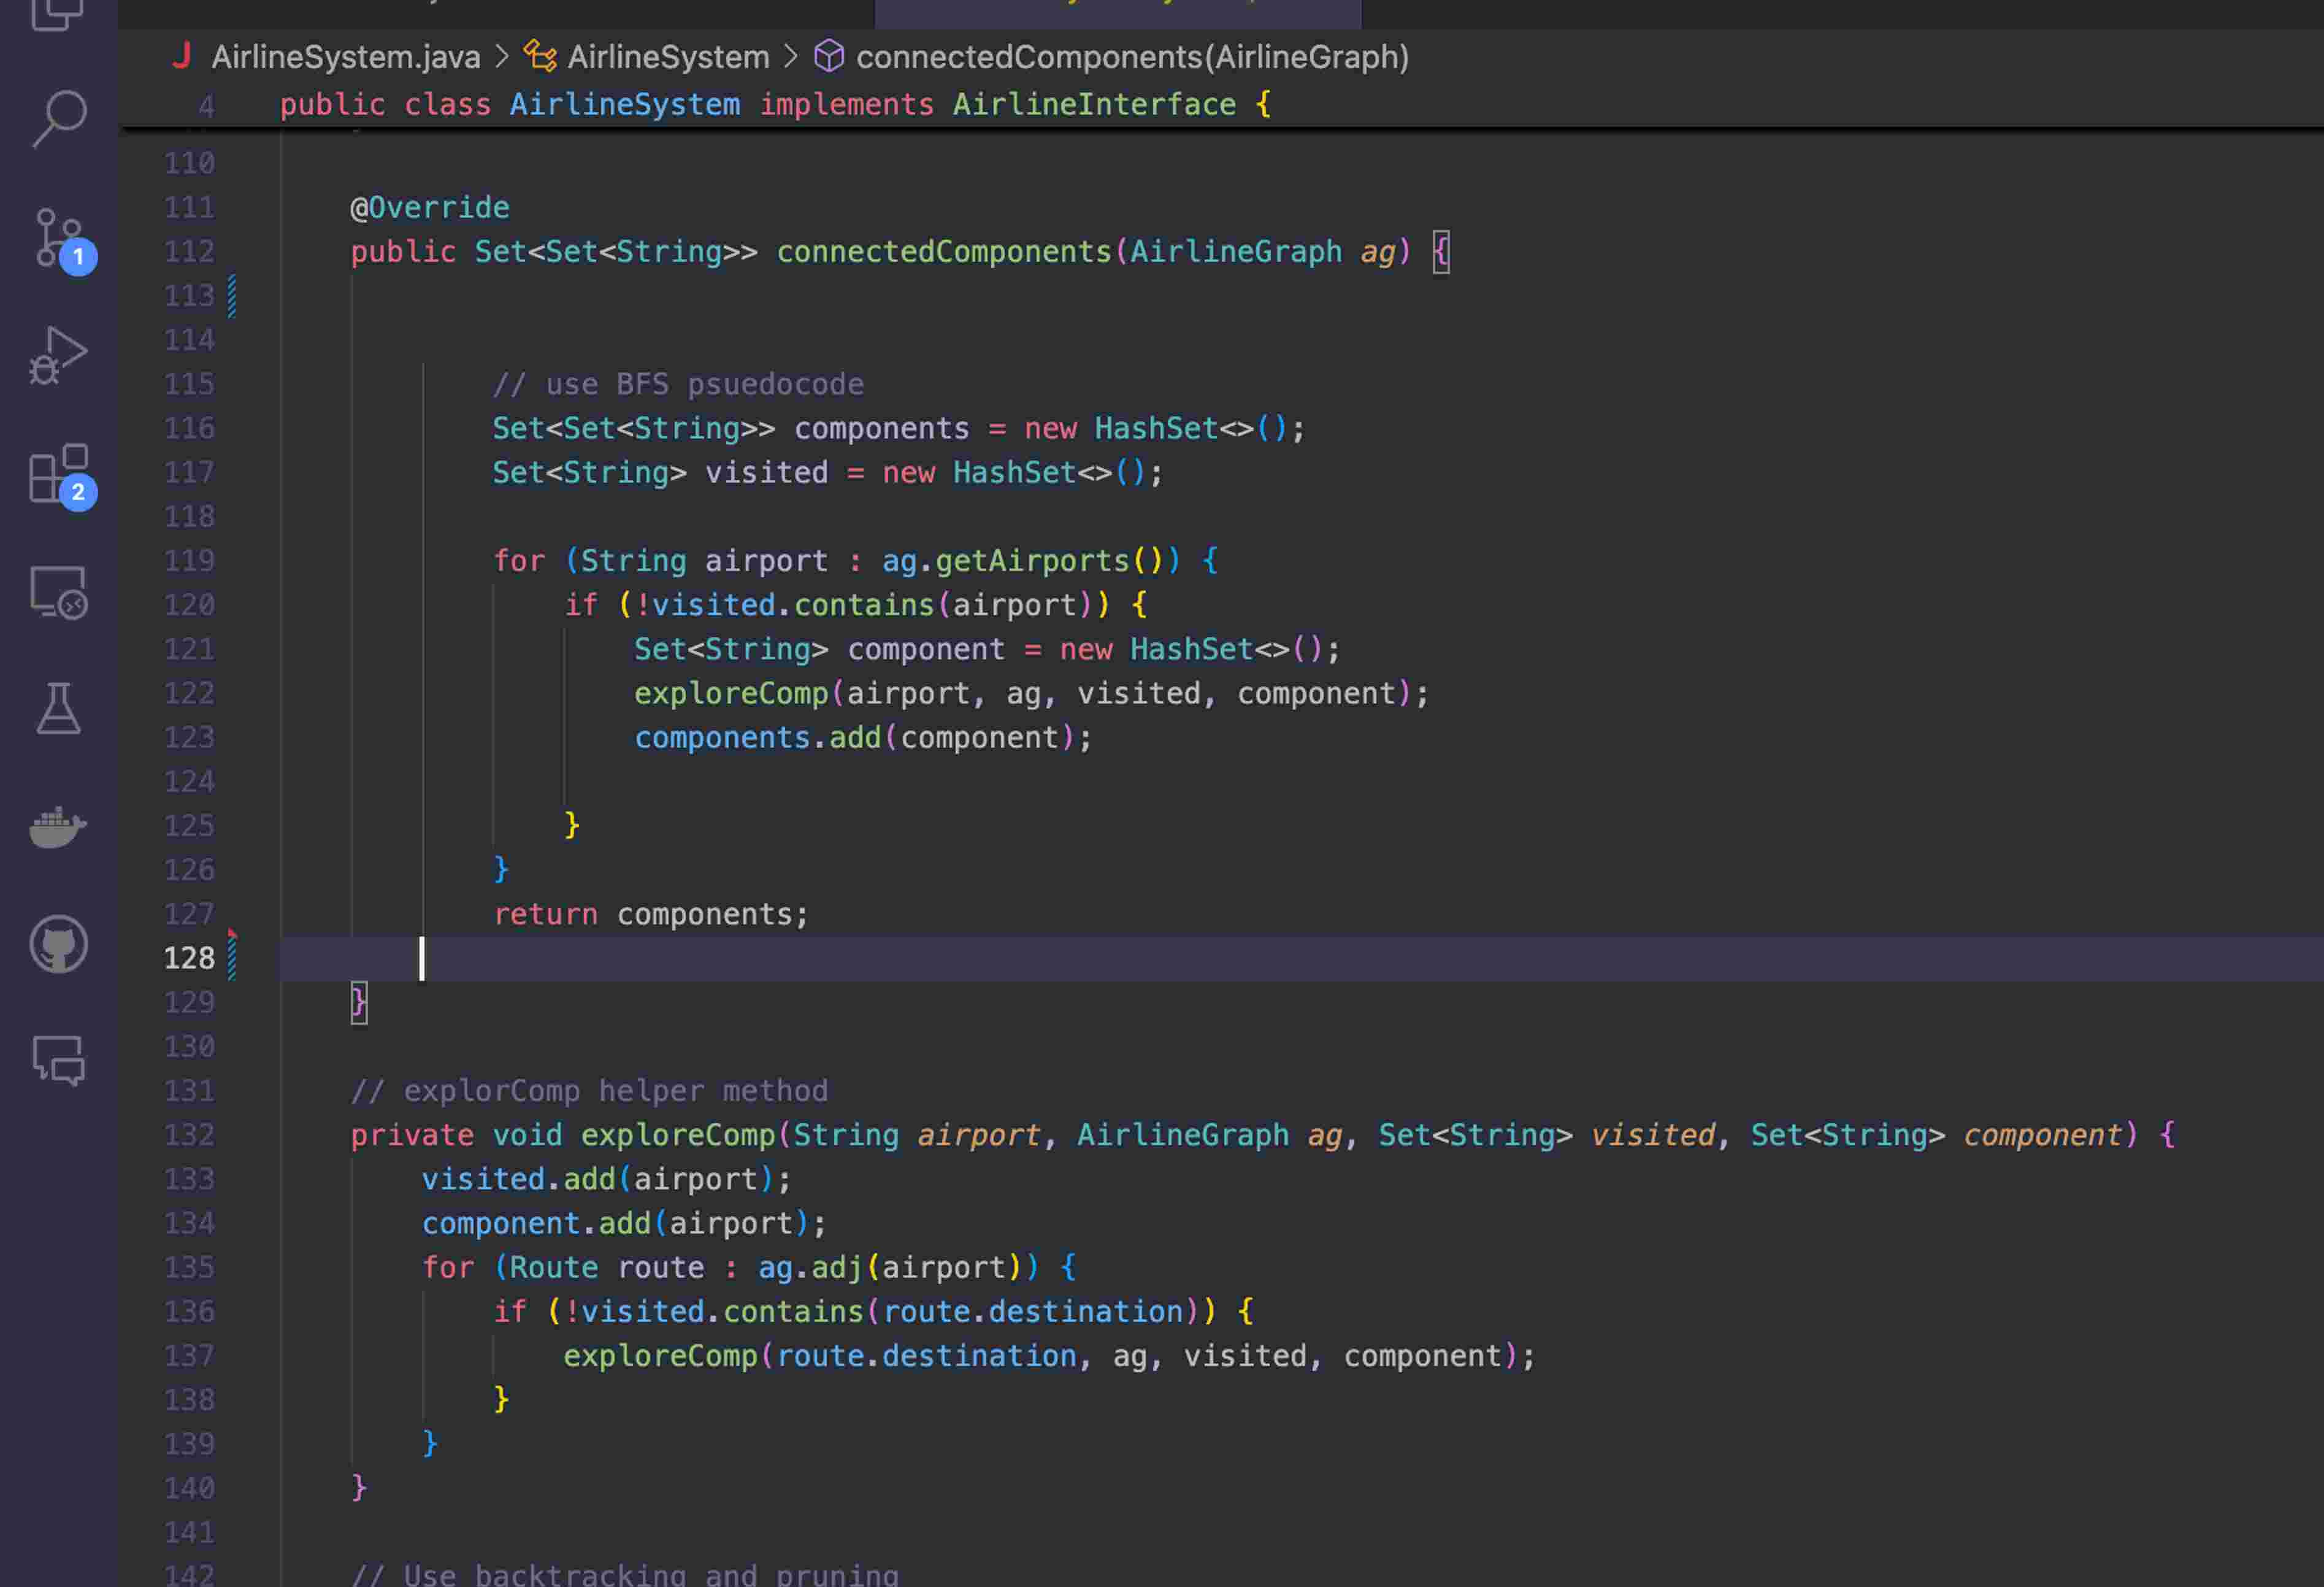The image size is (2324, 1587).
Task: Click the exploreComp call on line 122
Action: 731,693
